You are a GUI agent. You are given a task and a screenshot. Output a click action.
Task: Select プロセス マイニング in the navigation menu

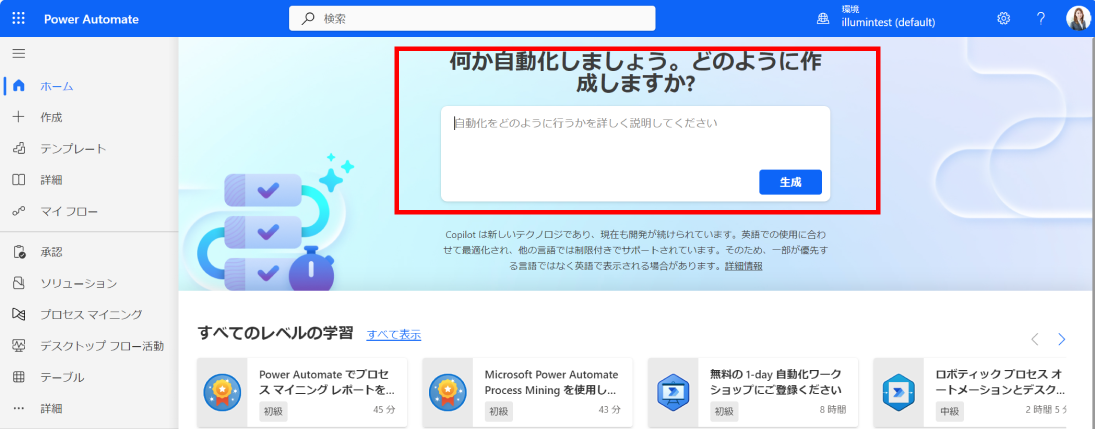91,314
